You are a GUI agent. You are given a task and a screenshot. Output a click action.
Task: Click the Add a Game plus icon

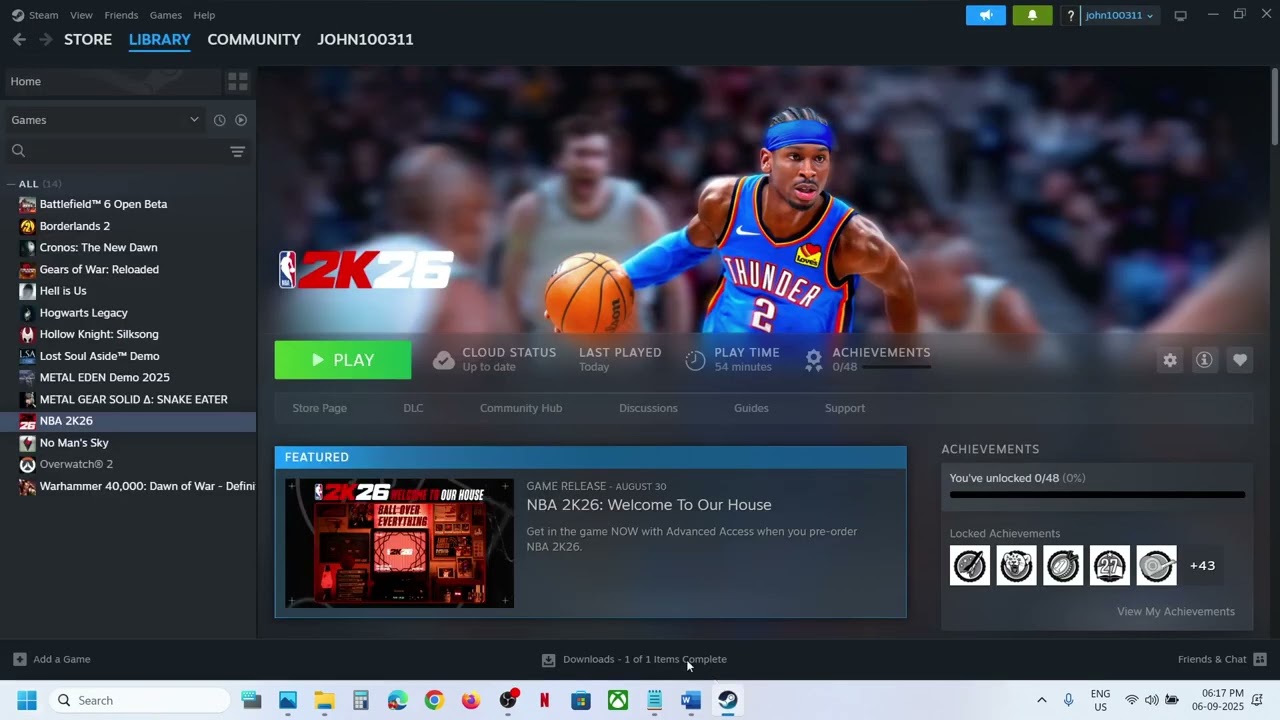click(19, 659)
